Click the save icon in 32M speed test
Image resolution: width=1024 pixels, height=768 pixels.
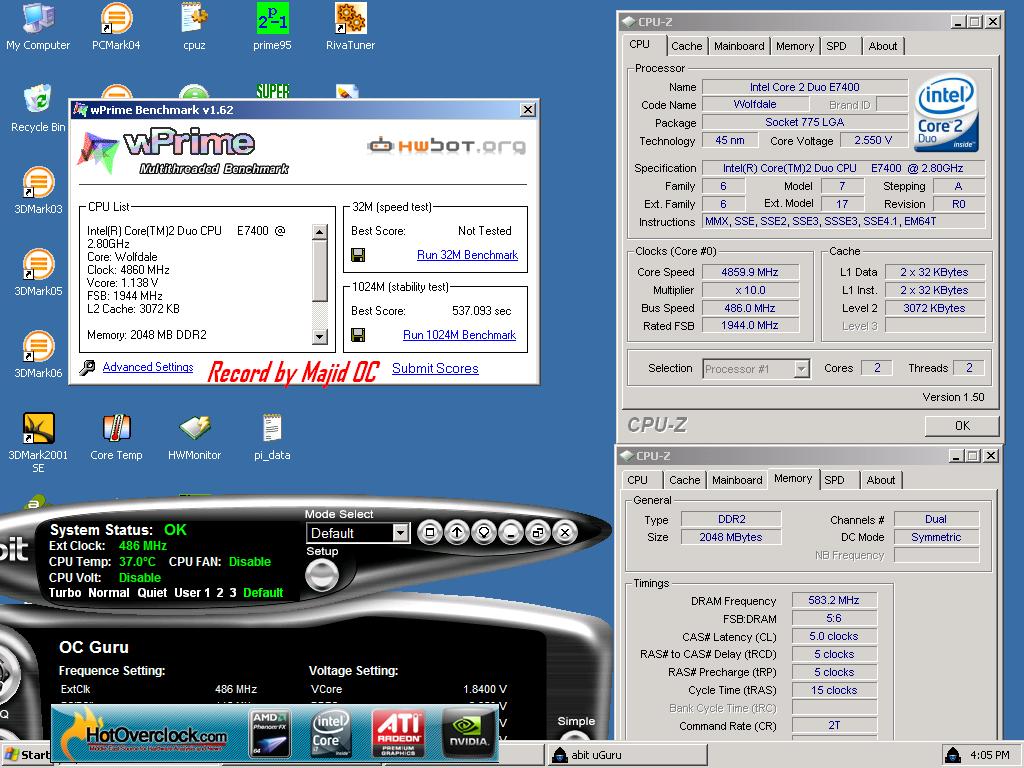tap(358, 255)
